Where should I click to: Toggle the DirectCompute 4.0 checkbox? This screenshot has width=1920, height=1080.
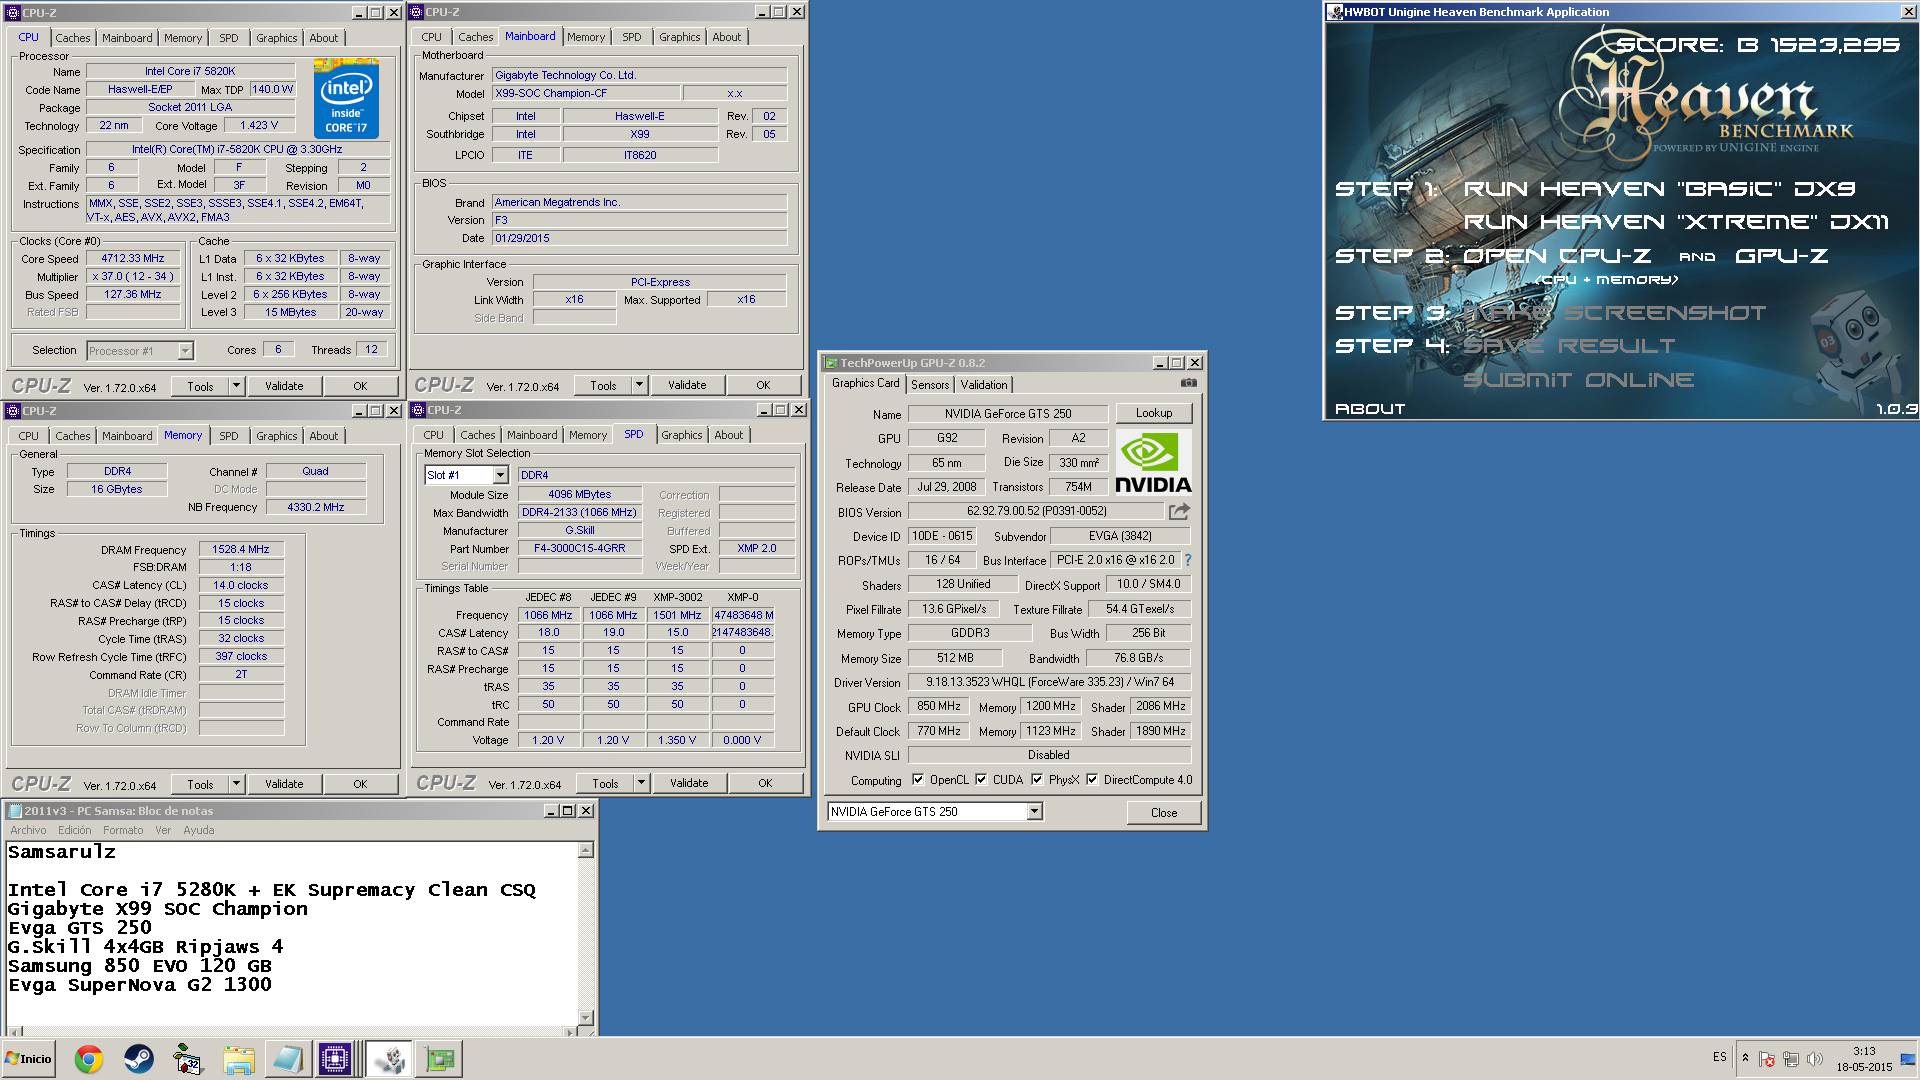[1092, 780]
